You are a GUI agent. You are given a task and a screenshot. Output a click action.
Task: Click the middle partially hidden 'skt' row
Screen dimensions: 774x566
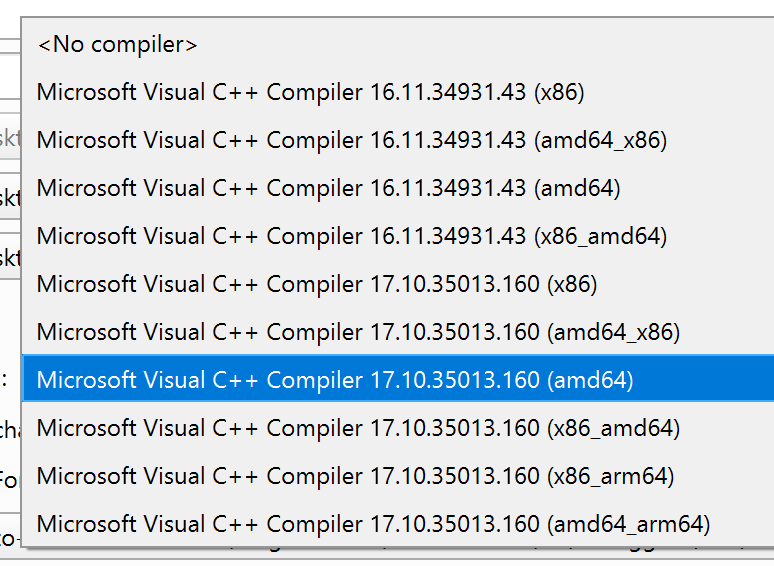10,197
